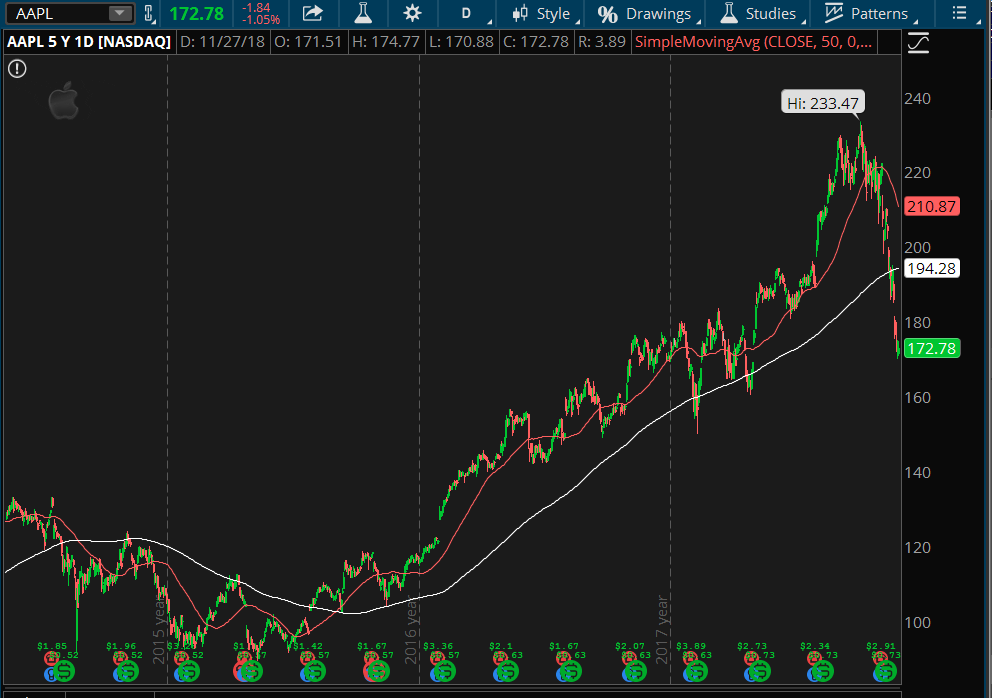The height and width of the screenshot is (698, 992).
Task: Click the green dividend icon under $1.42
Action: (314, 670)
